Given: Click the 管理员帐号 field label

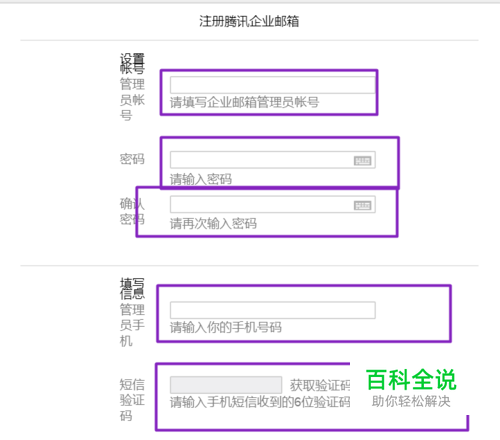Looking at the screenshot, I should [132, 99].
